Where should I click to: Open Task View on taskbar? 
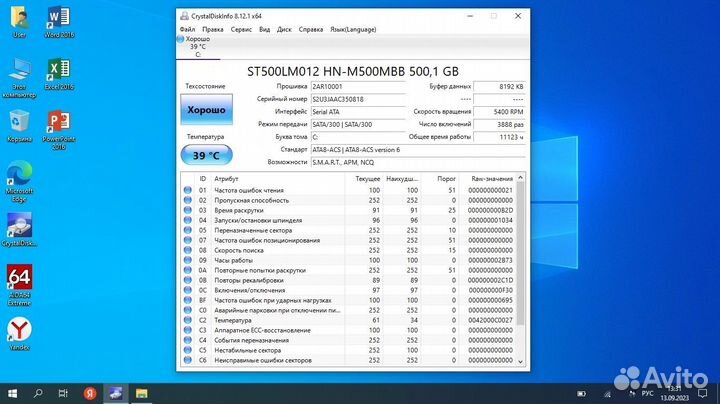coord(63,393)
